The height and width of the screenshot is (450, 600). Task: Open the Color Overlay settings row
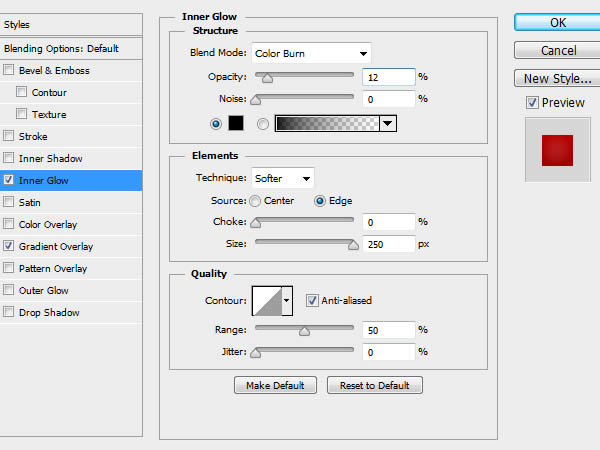click(71, 224)
